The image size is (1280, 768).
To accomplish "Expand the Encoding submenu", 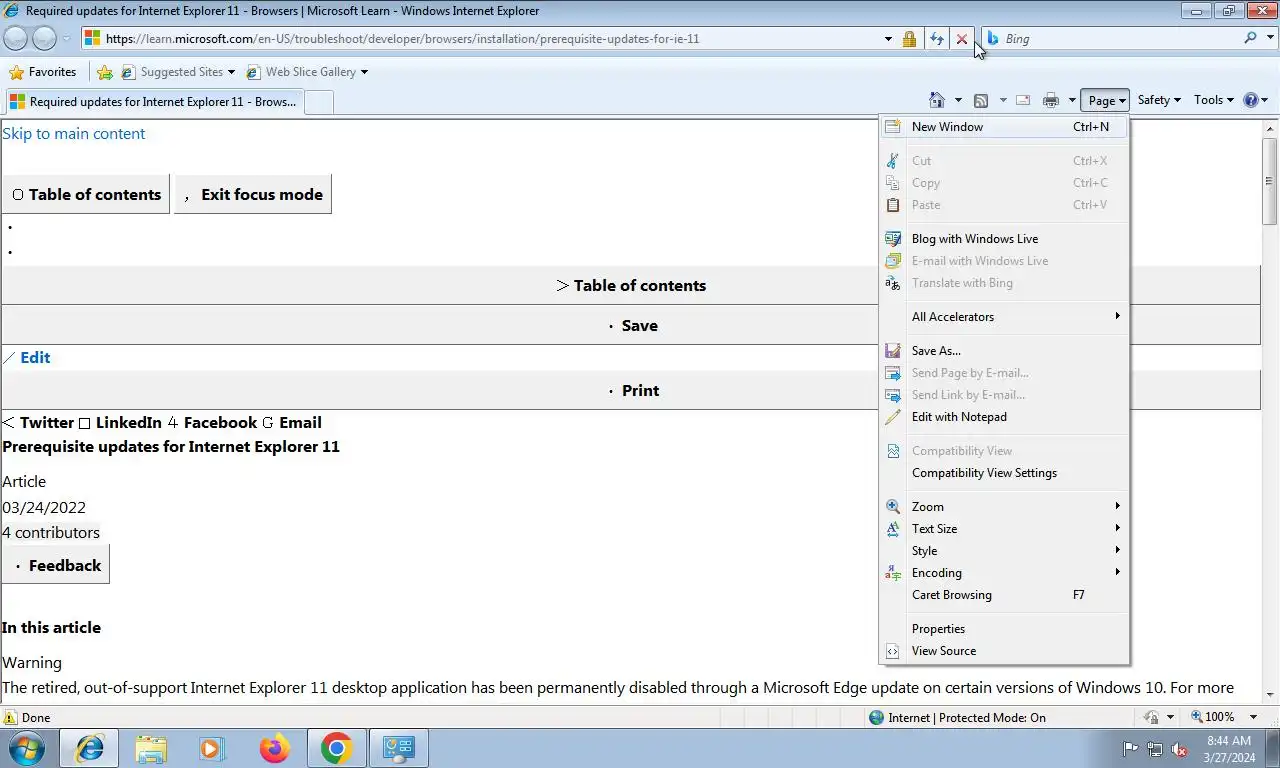I will (x=1004, y=573).
